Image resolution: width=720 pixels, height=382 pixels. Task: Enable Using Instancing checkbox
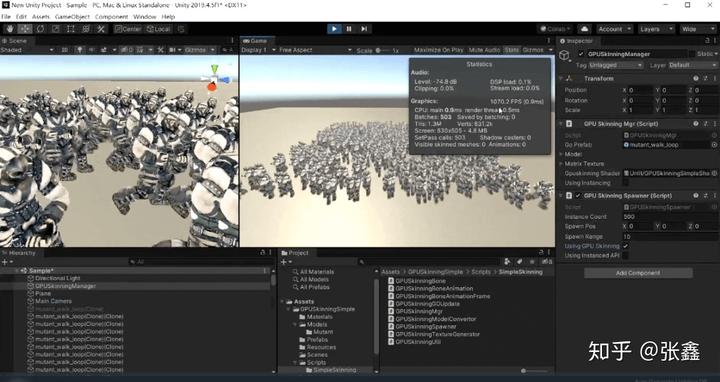tap(625, 183)
